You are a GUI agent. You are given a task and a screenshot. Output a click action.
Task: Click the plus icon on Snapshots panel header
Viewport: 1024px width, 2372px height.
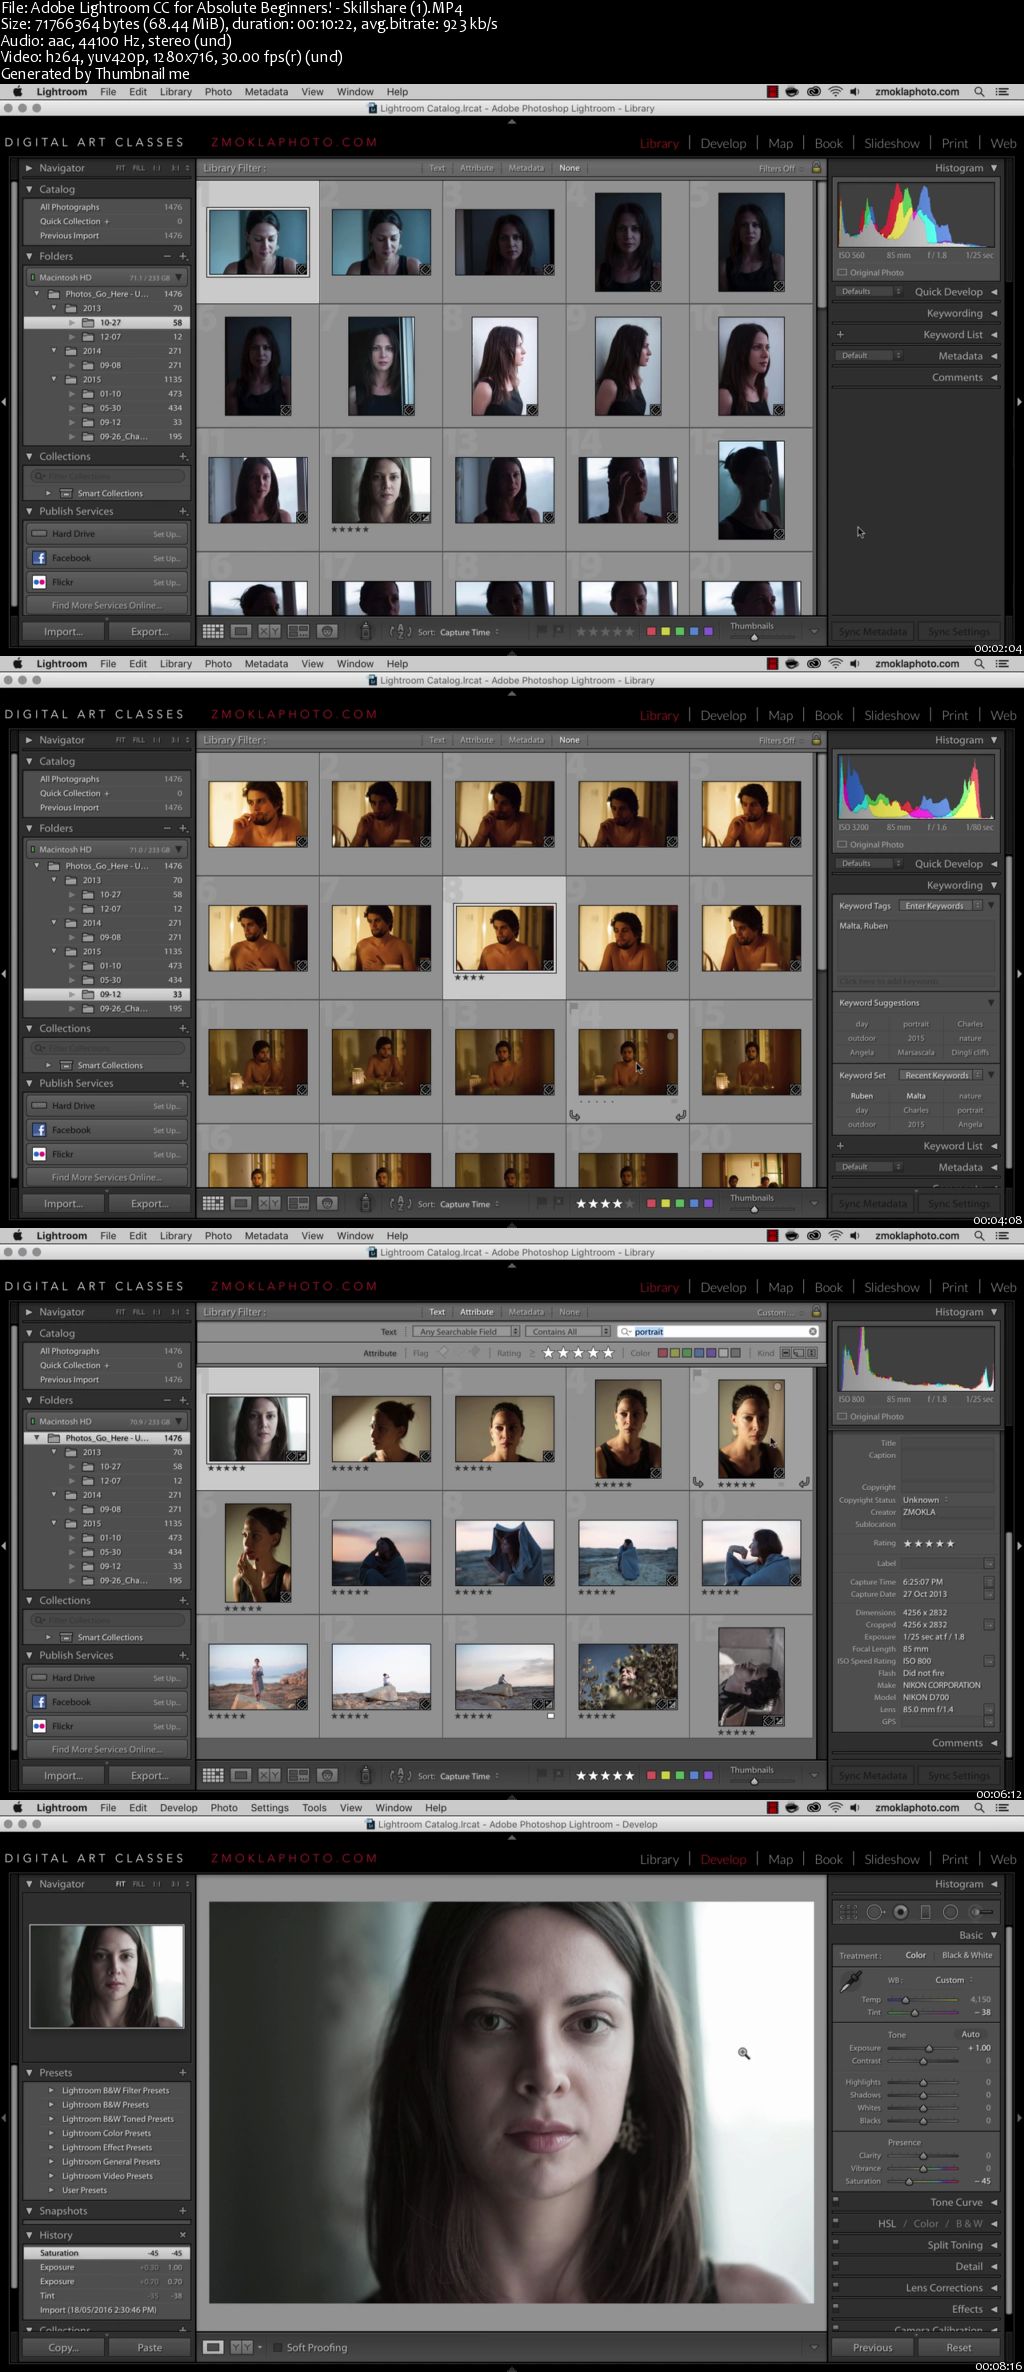[183, 2210]
